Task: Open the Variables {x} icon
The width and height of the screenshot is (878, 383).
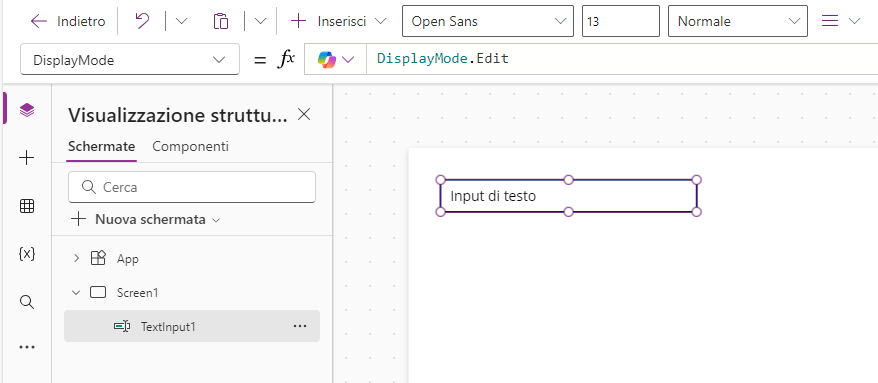Action: coord(27,254)
